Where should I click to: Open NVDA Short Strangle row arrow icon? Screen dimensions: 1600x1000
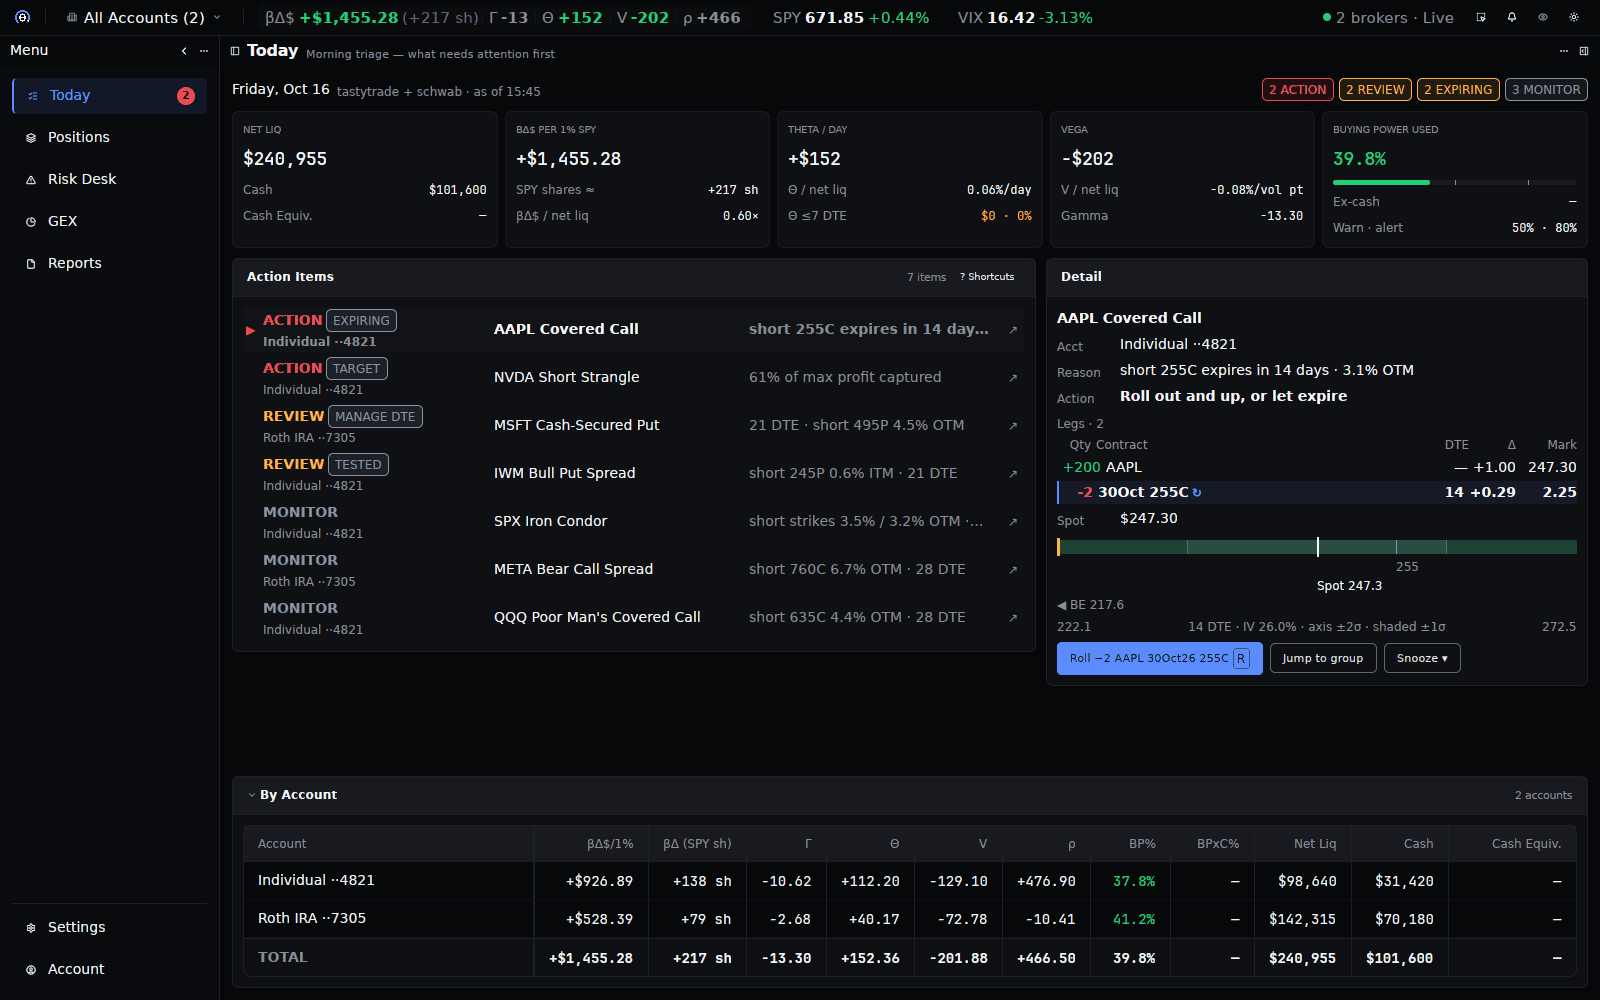click(x=1013, y=378)
